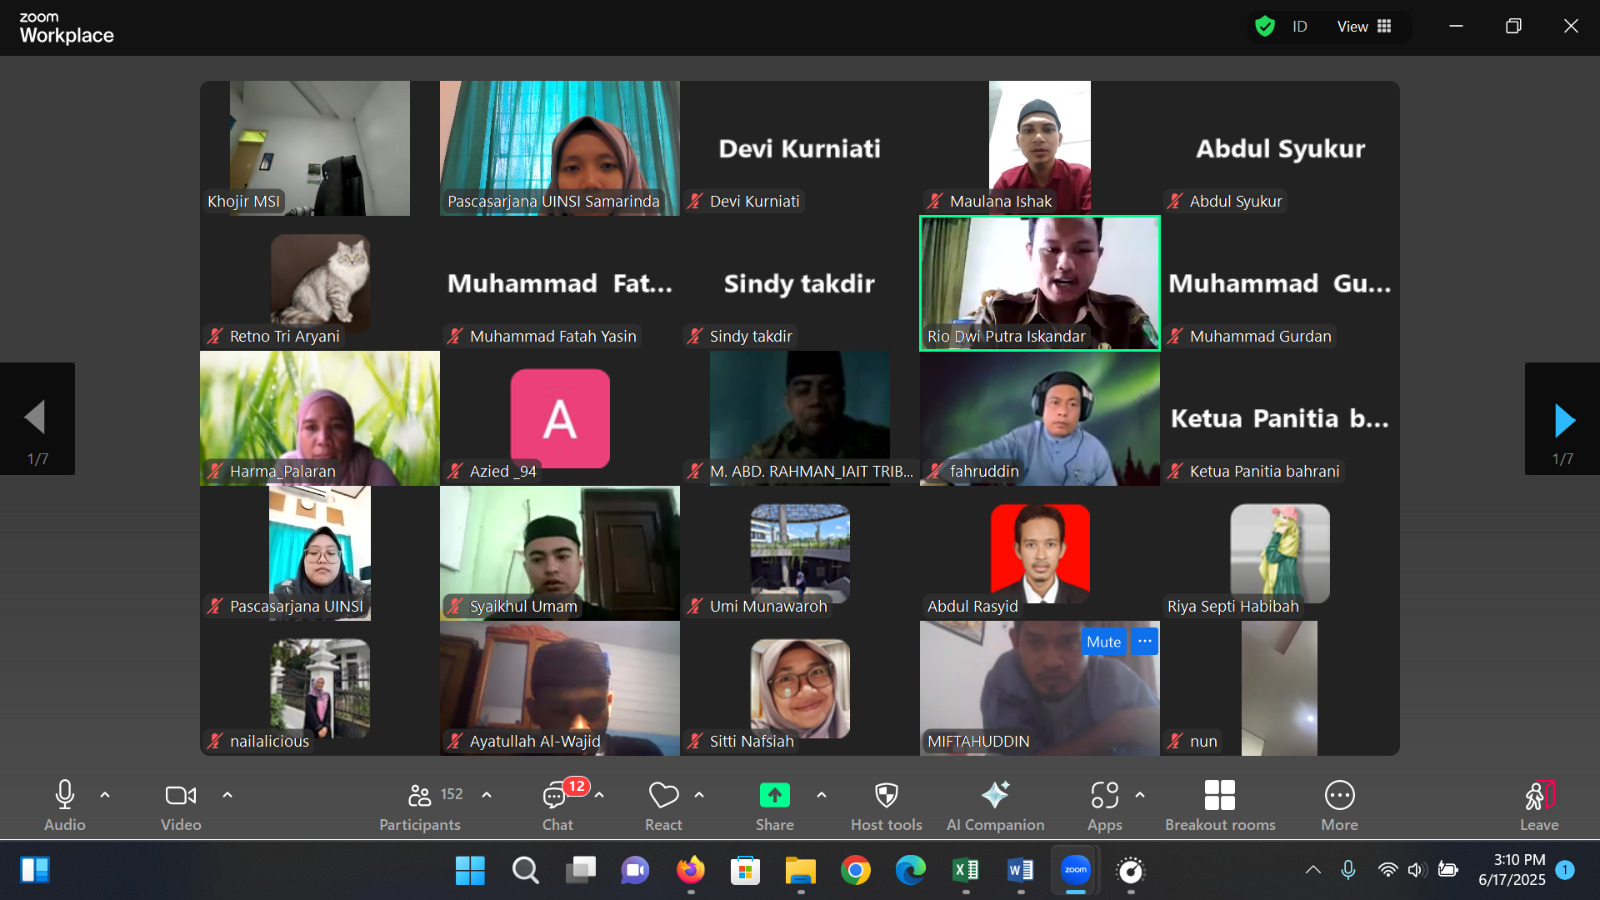Image resolution: width=1600 pixels, height=900 pixels.
Task: Expand the Audio options arrow
Action: tap(105, 795)
